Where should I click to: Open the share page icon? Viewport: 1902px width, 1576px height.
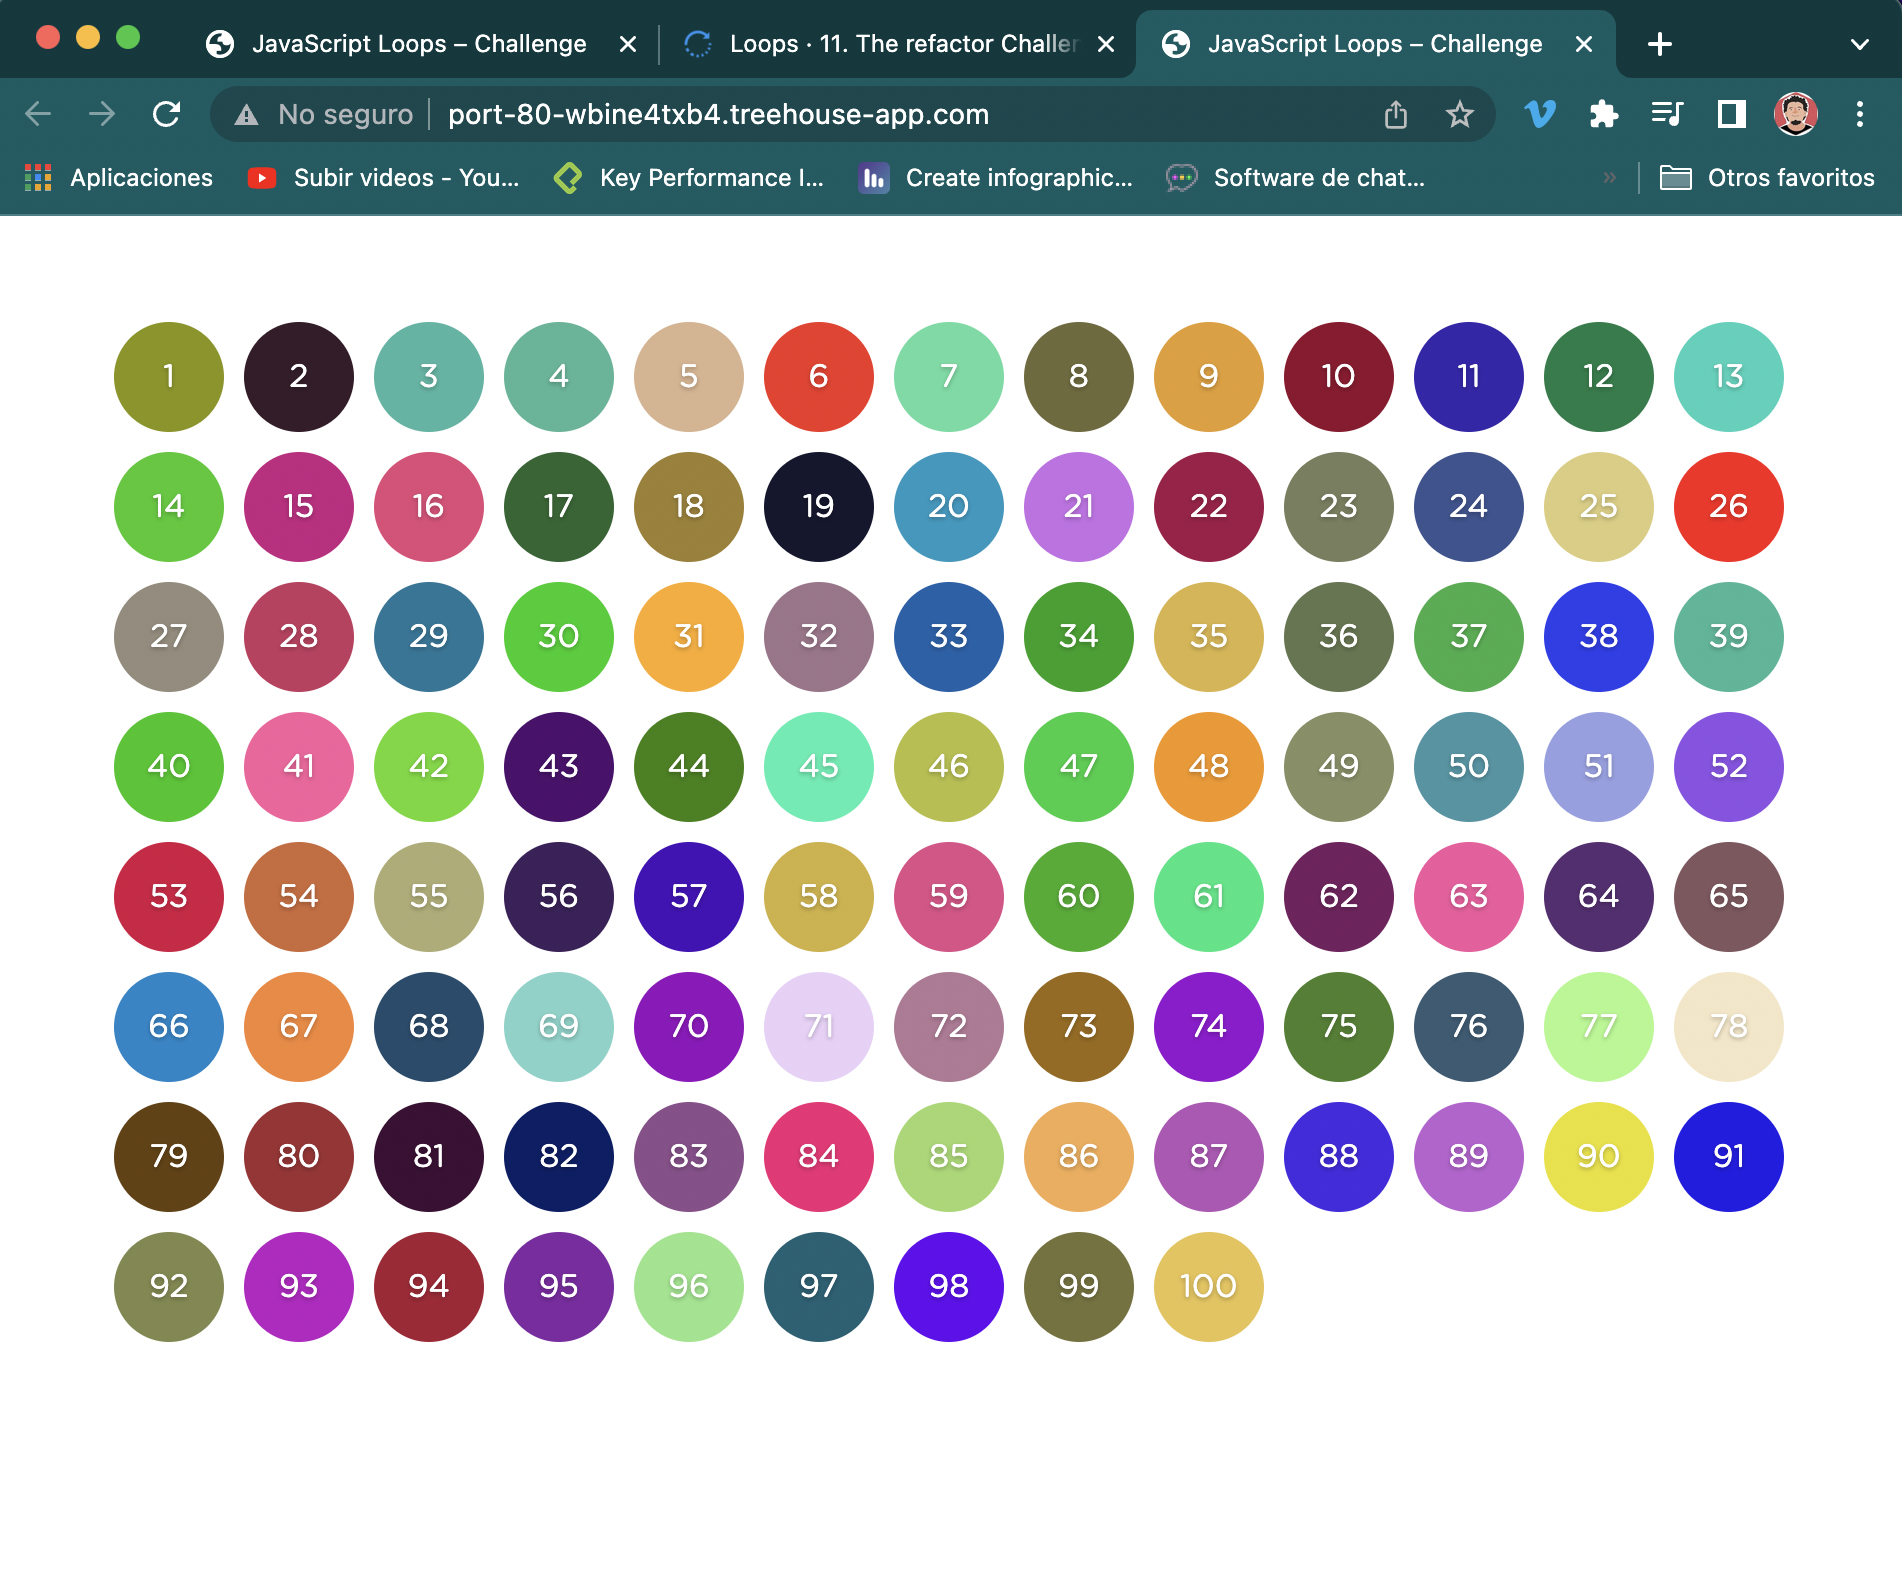pyautogui.click(x=1395, y=115)
